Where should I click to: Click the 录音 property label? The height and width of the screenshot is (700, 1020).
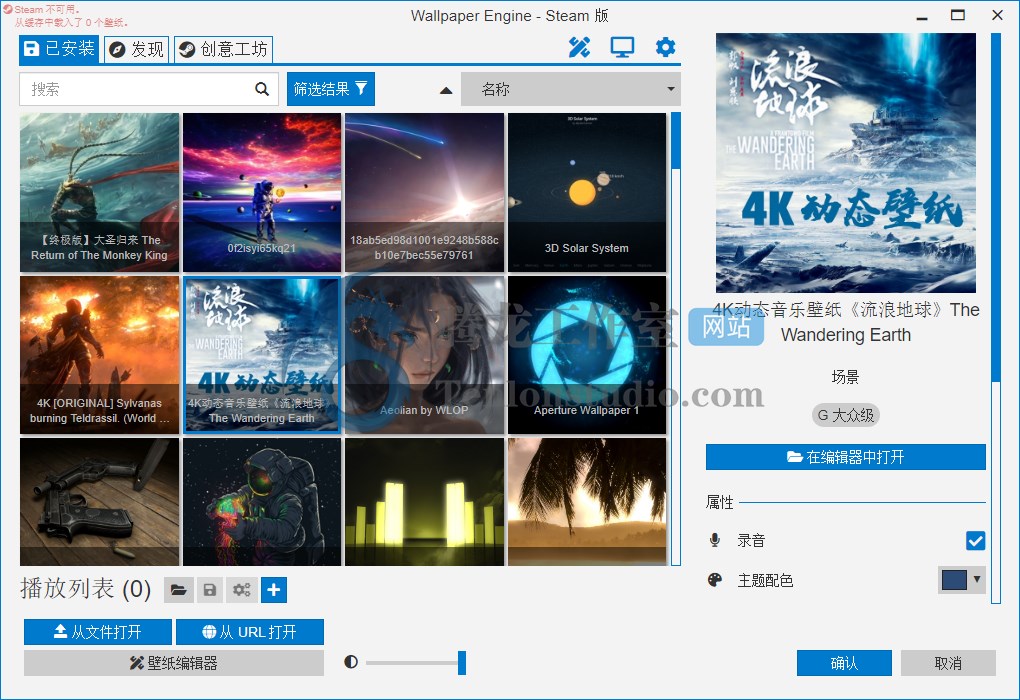pyautogui.click(x=751, y=541)
